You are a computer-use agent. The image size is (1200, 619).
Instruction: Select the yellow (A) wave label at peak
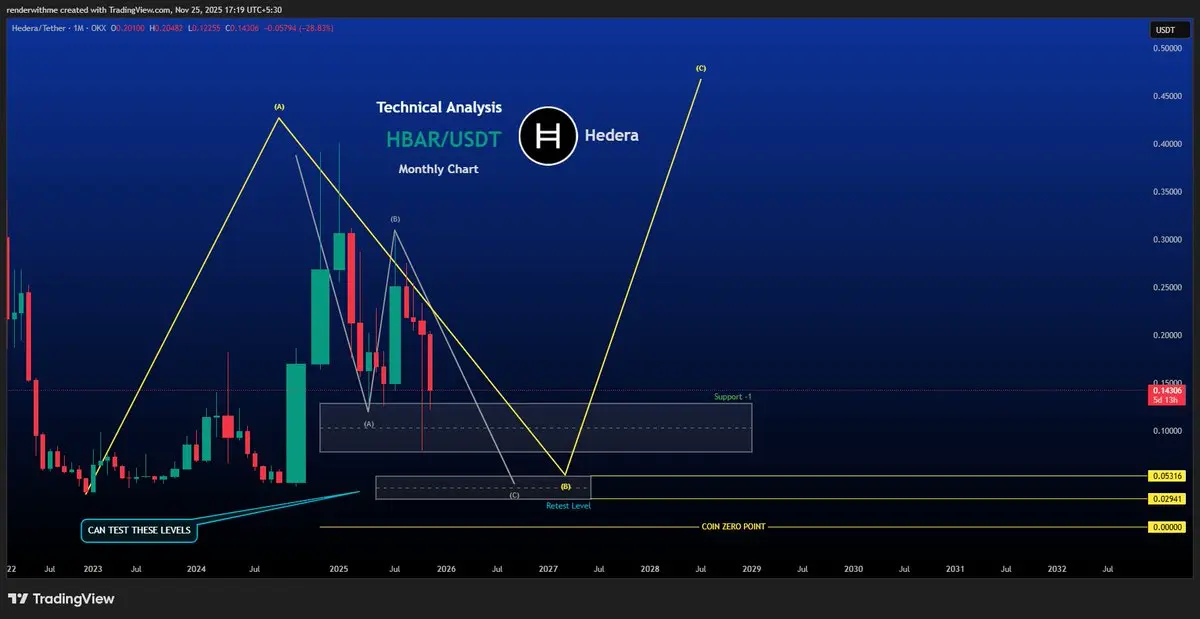(x=279, y=106)
